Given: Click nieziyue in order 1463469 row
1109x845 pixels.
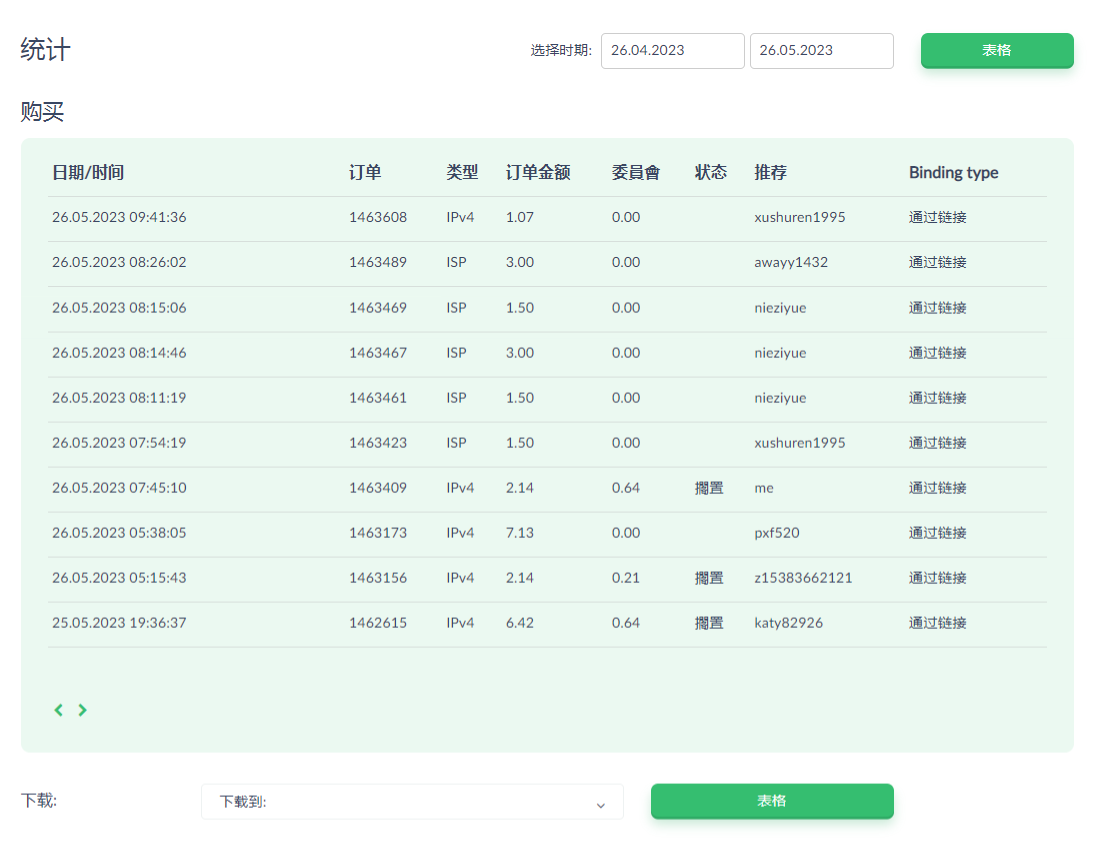Looking at the screenshot, I should coord(780,308).
